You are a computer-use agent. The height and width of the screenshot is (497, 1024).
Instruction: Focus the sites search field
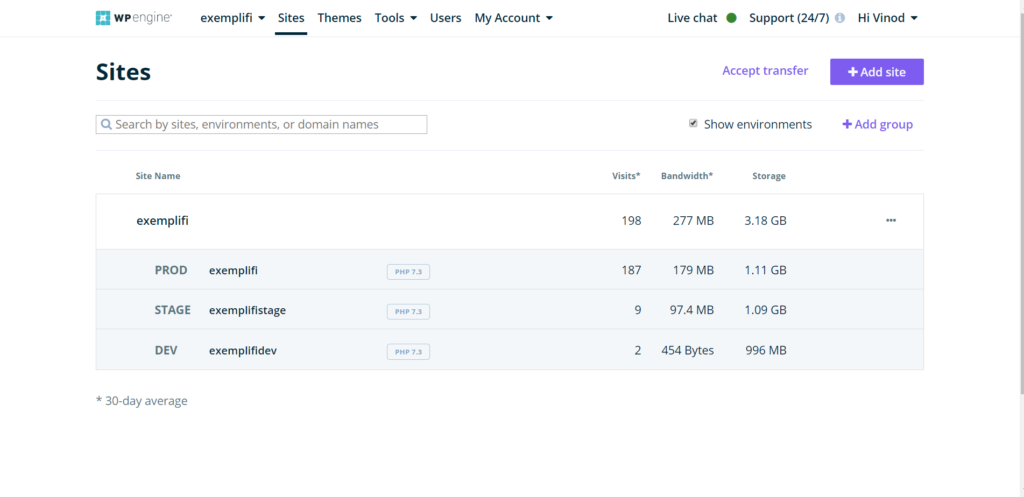tap(261, 124)
